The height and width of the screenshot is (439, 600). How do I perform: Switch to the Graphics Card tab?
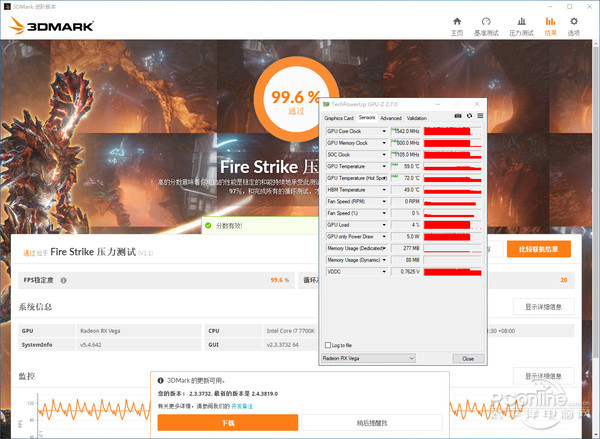(x=339, y=118)
